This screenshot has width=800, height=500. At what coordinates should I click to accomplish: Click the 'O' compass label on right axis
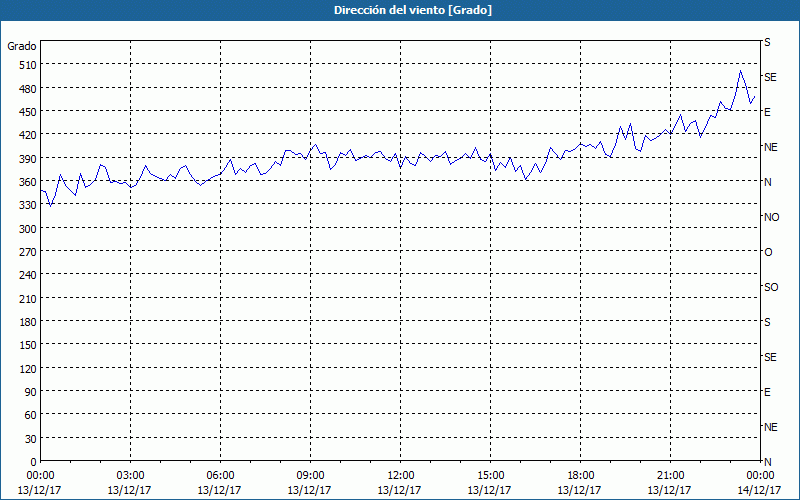pyautogui.click(x=768, y=252)
